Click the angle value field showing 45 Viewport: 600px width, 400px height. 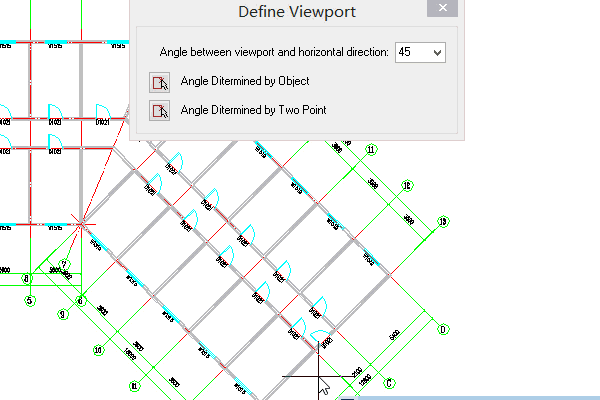pos(420,52)
